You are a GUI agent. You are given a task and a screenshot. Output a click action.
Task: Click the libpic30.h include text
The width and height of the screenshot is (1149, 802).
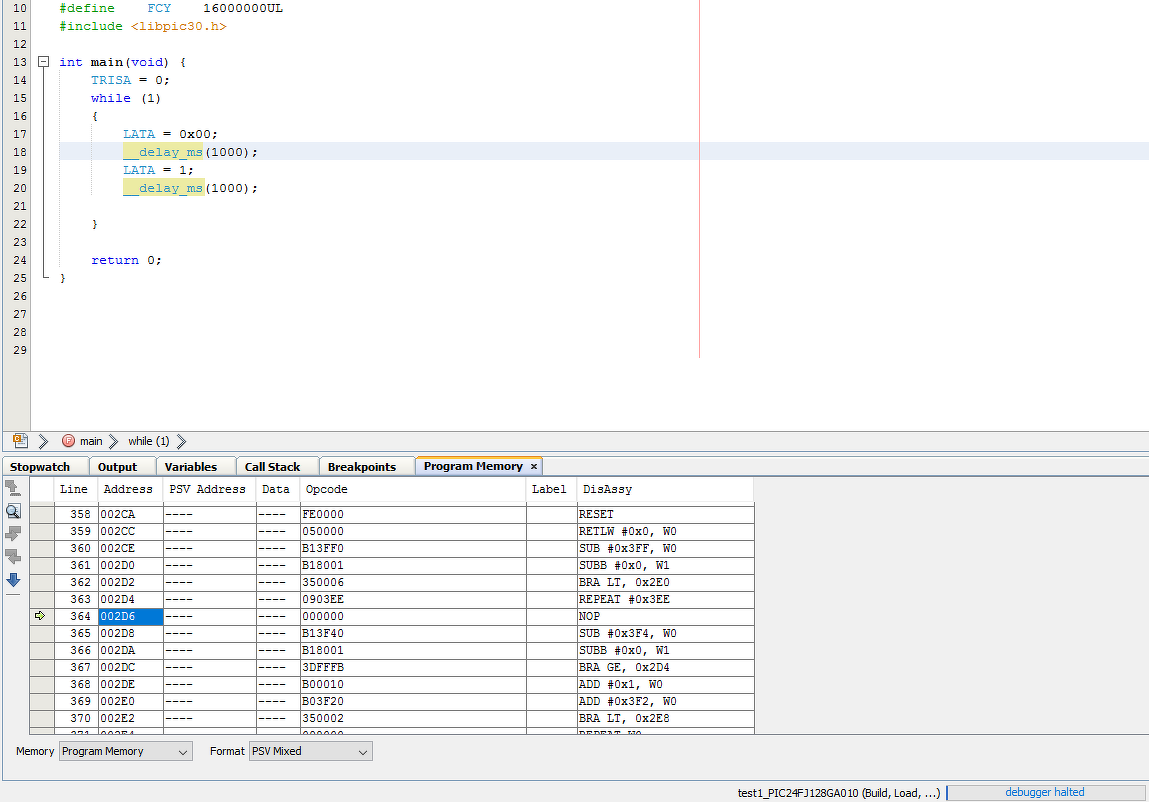(179, 26)
